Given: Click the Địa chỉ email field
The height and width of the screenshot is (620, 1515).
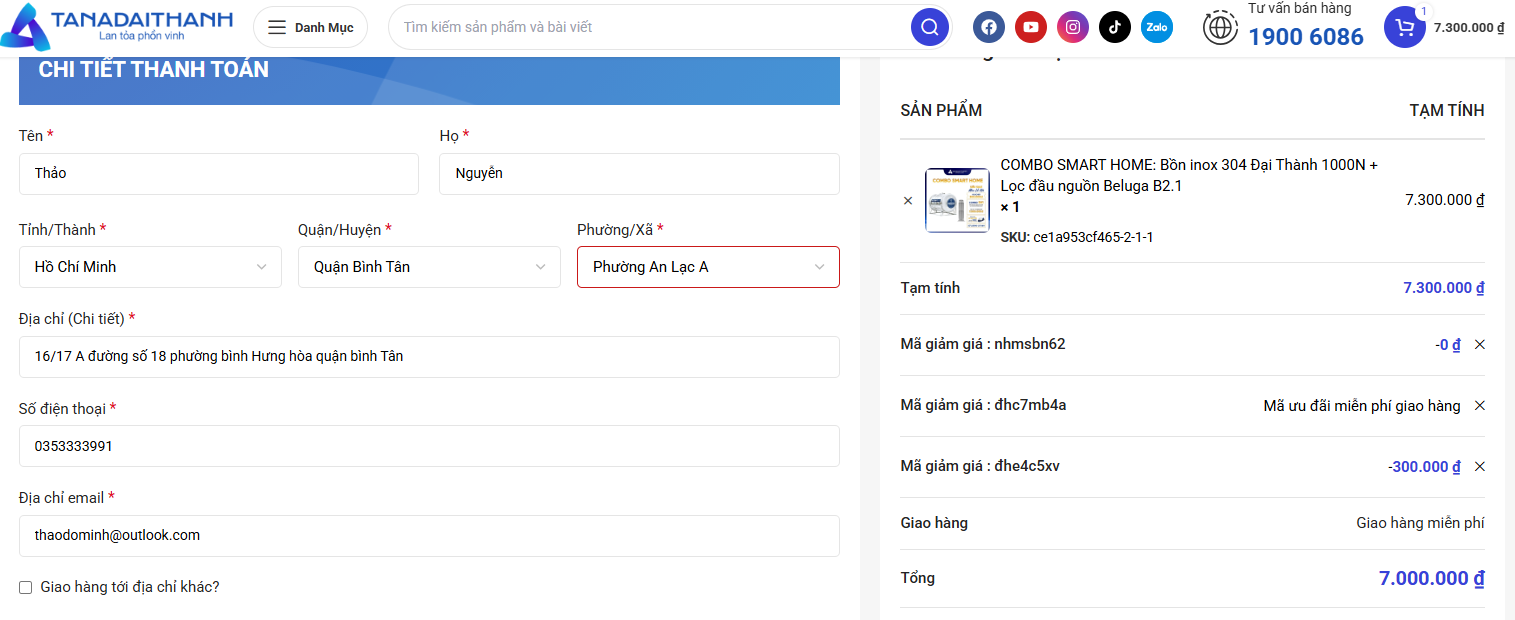Looking at the screenshot, I should [429, 536].
